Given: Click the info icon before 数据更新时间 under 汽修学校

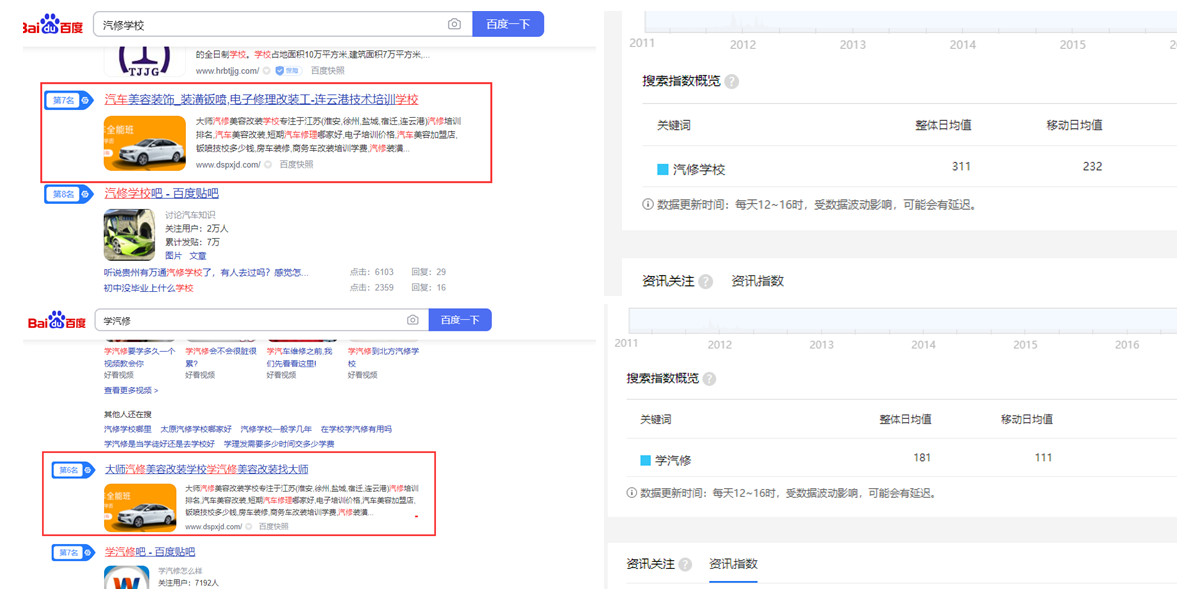Looking at the screenshot, I should point(647,205).
